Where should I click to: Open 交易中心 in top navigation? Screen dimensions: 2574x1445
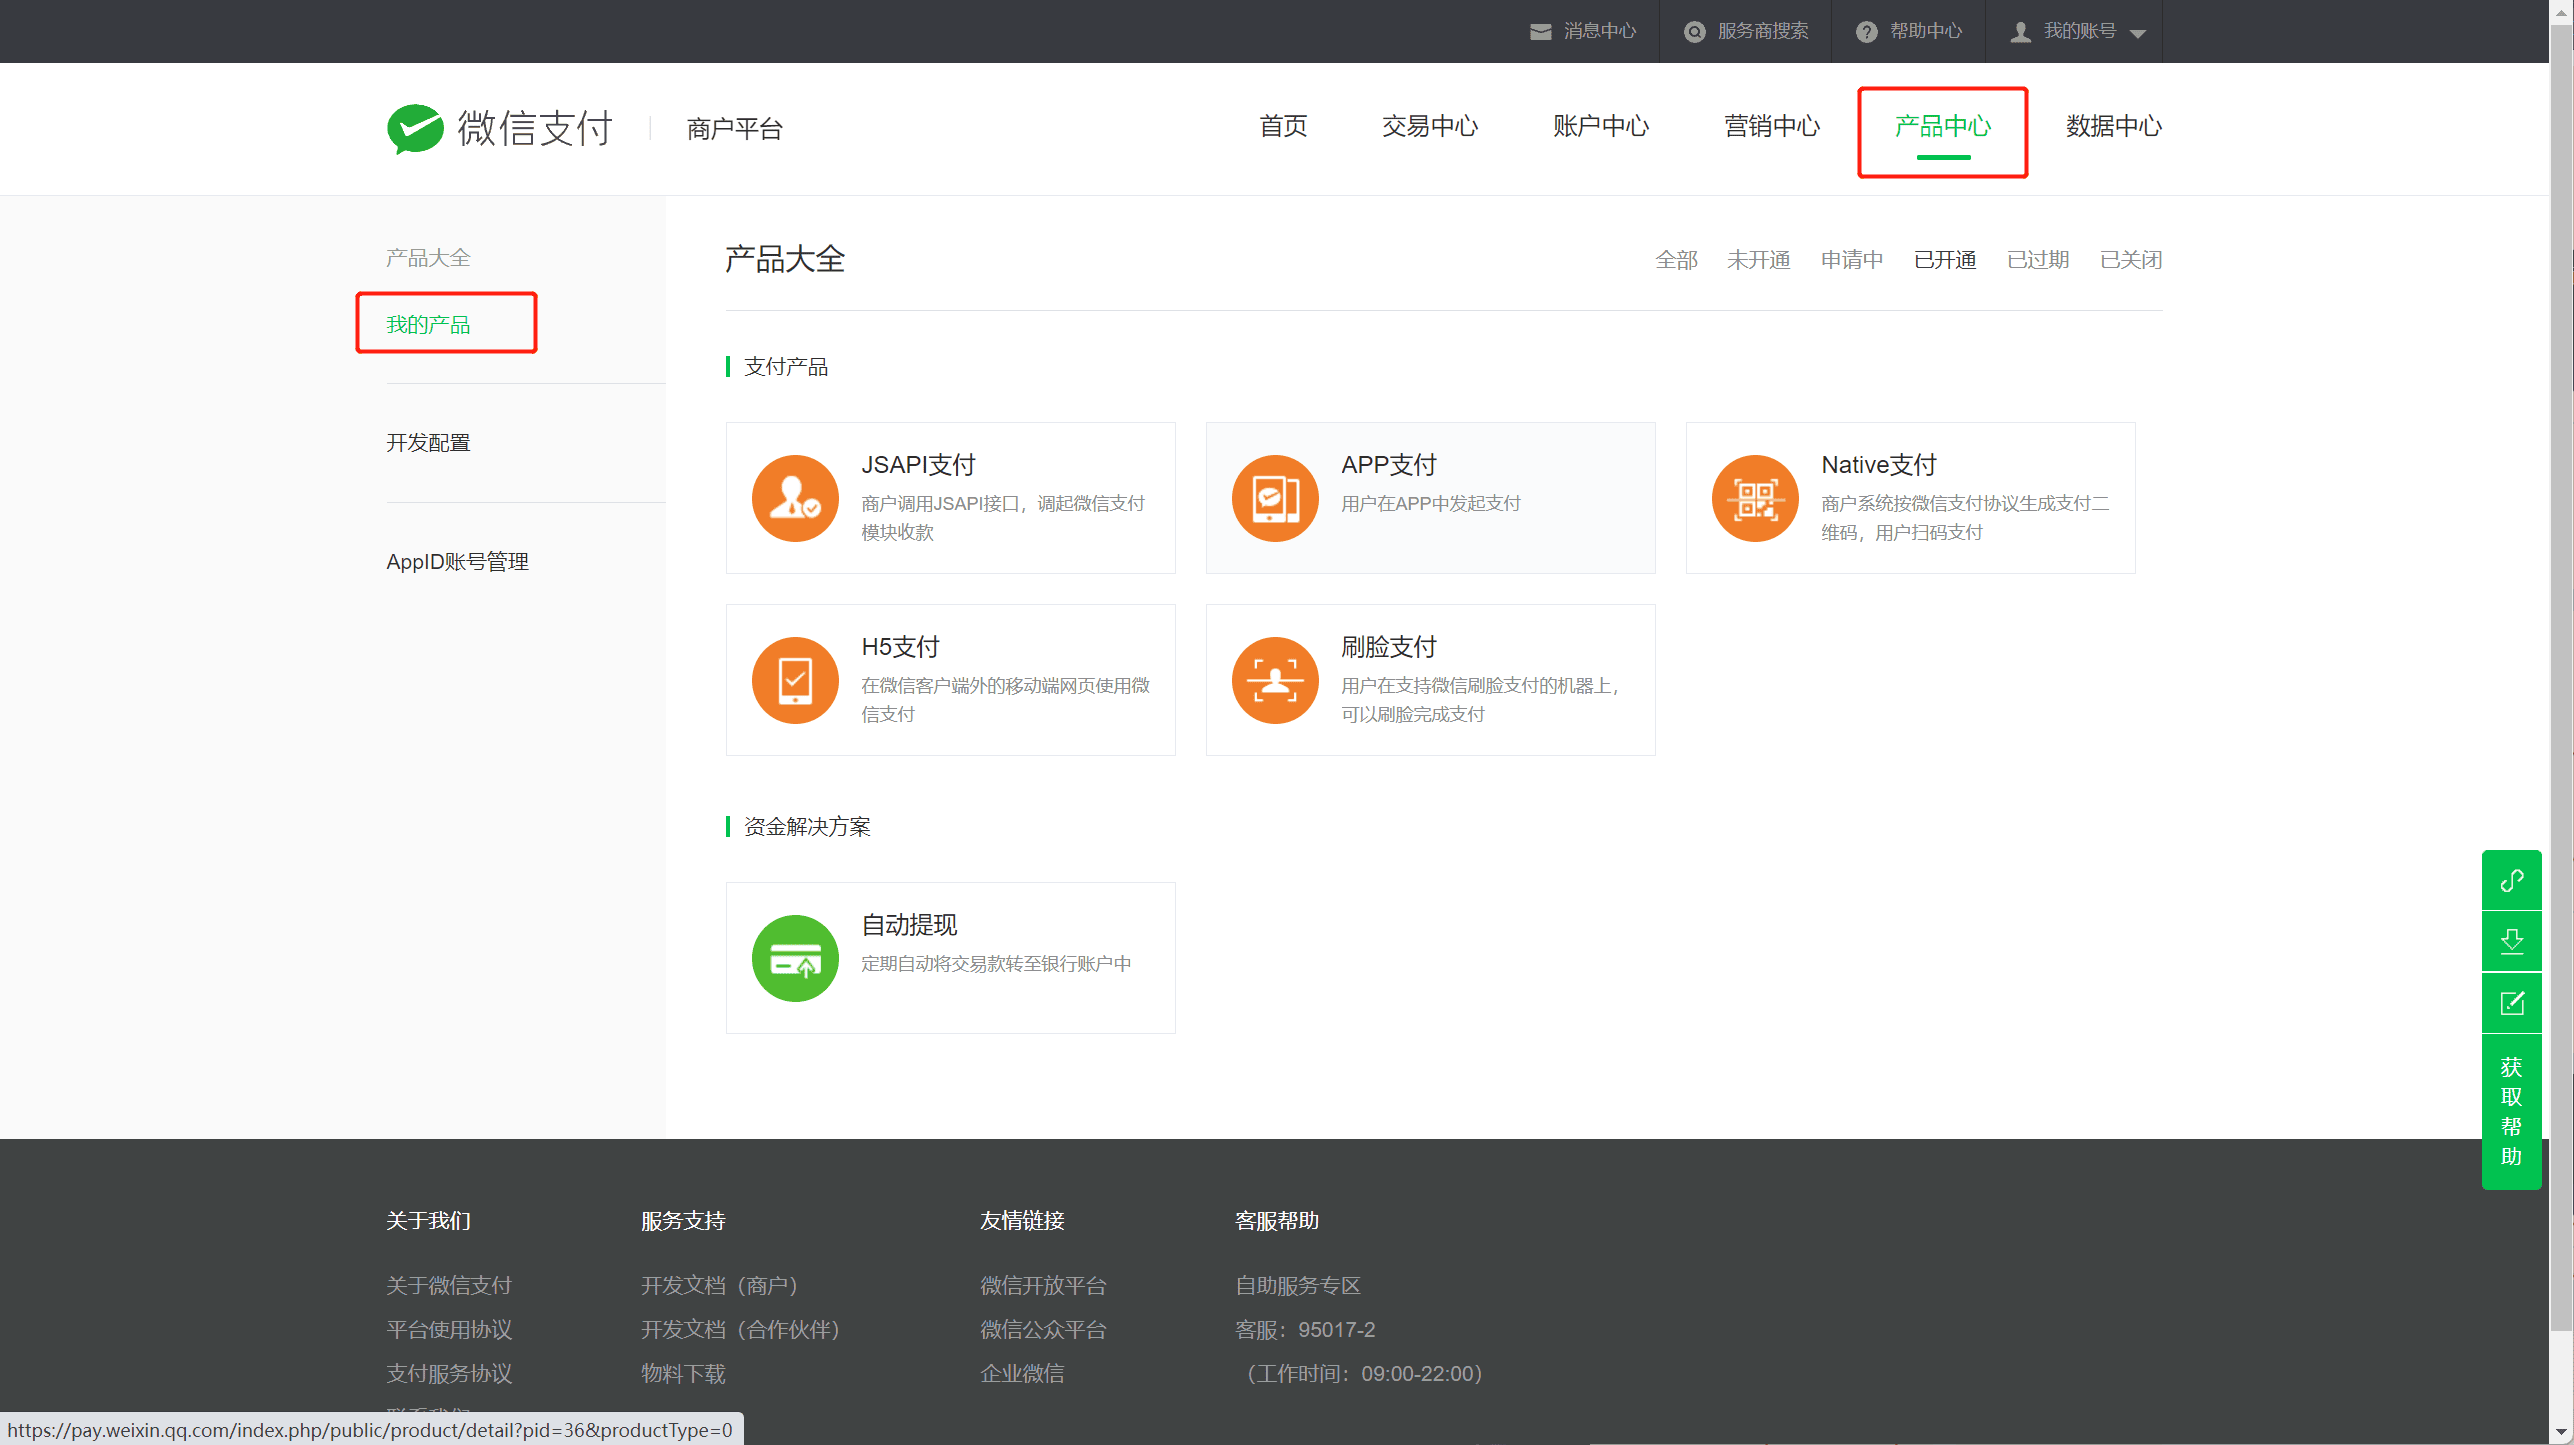tap(1429, 126)
